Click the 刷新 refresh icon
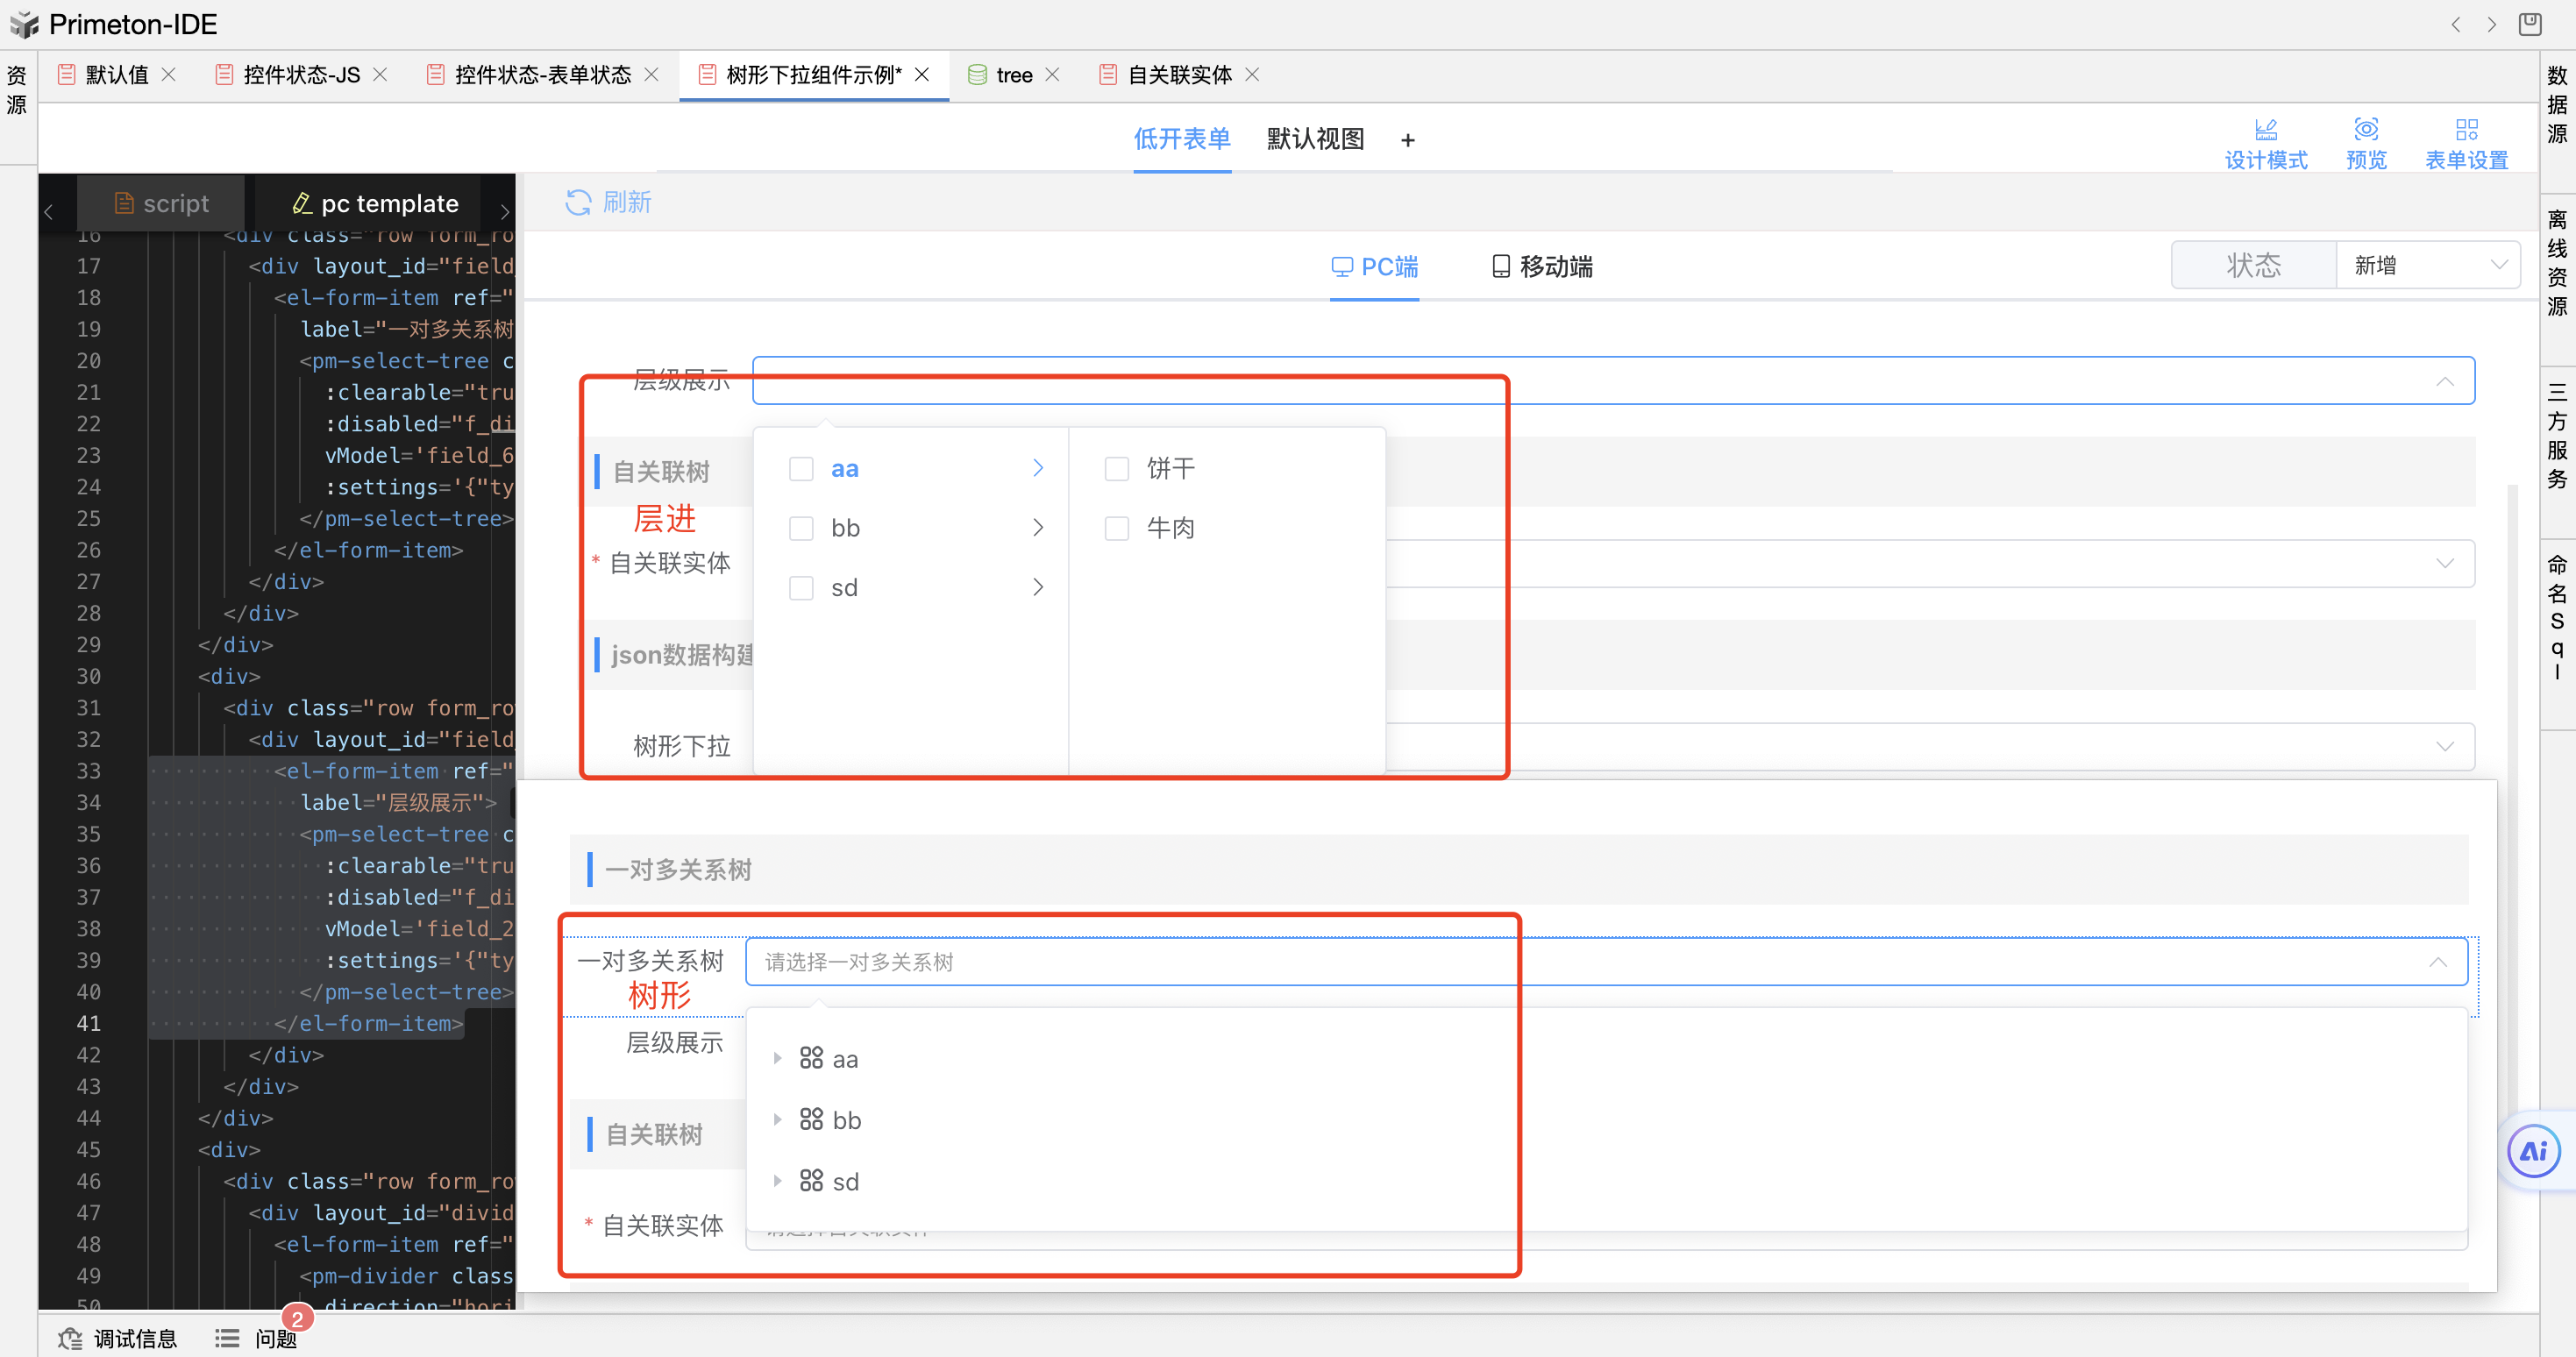2576x1357 pixels. 578,203
